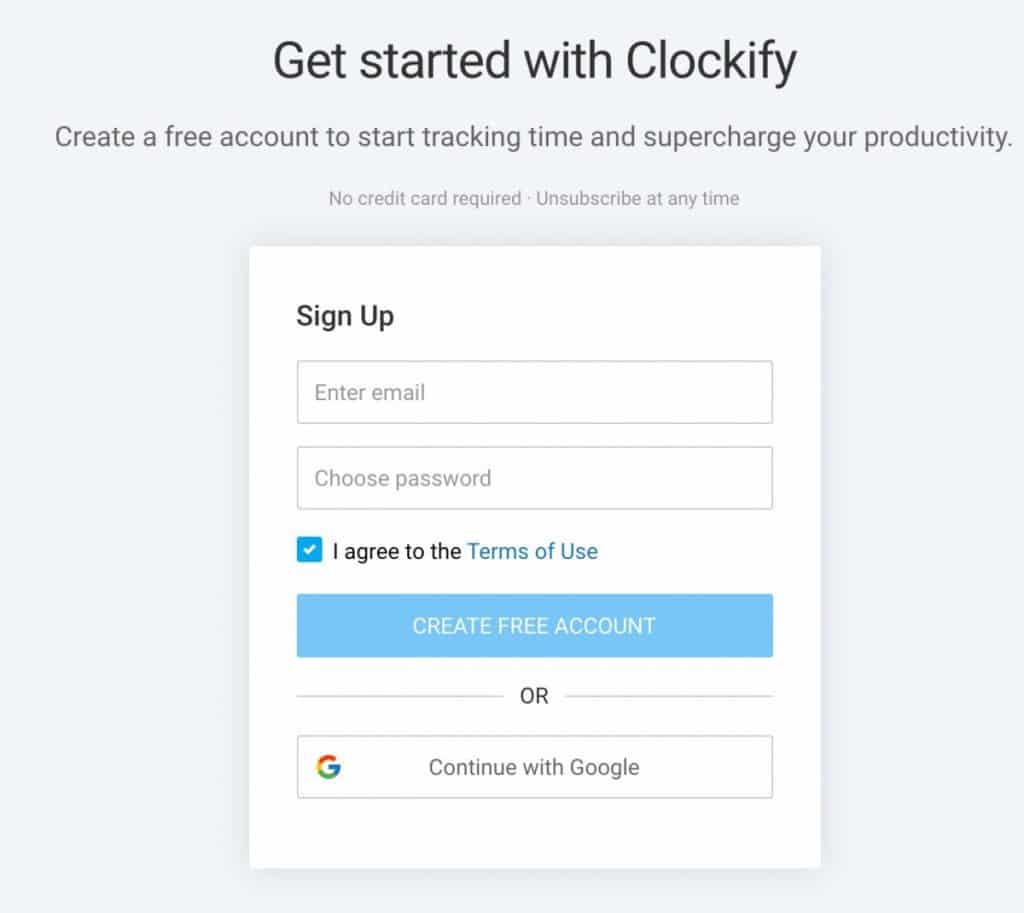Click inside the password placeholder text
This screenshot has width=1024, height=913.
(402, 479)
